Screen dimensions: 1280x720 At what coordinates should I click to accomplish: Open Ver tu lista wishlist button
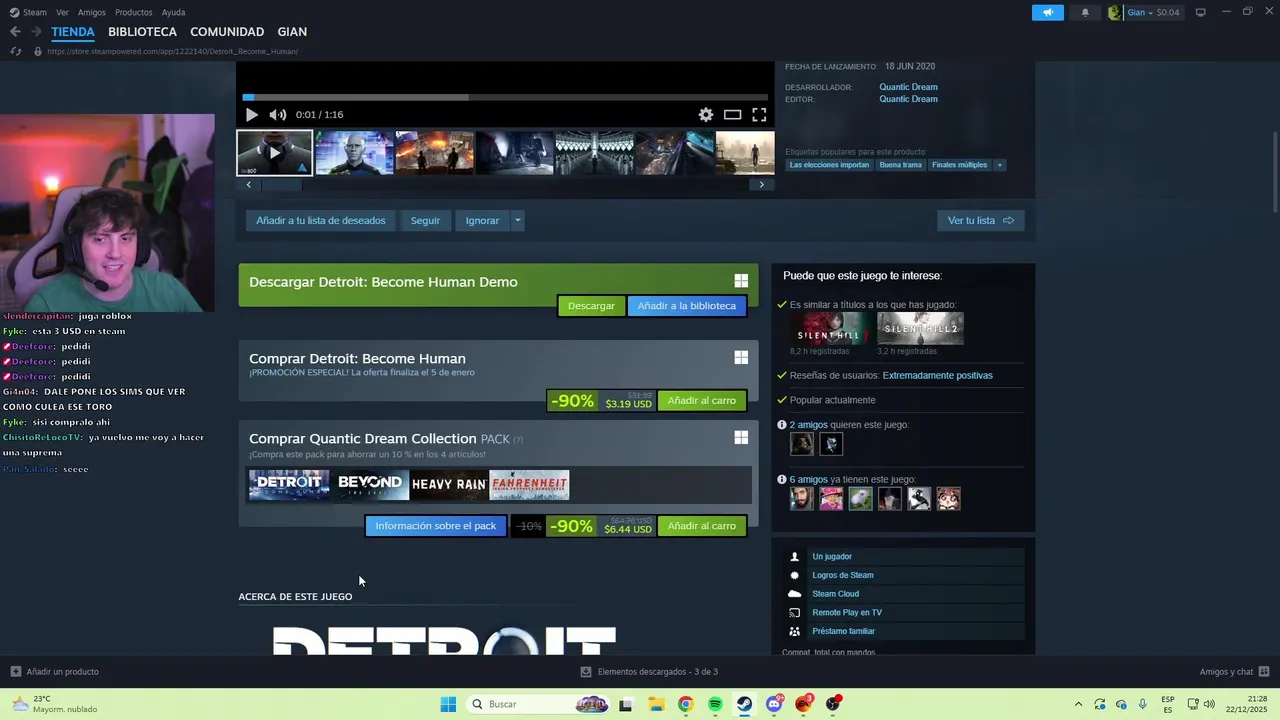click(980, 220)
